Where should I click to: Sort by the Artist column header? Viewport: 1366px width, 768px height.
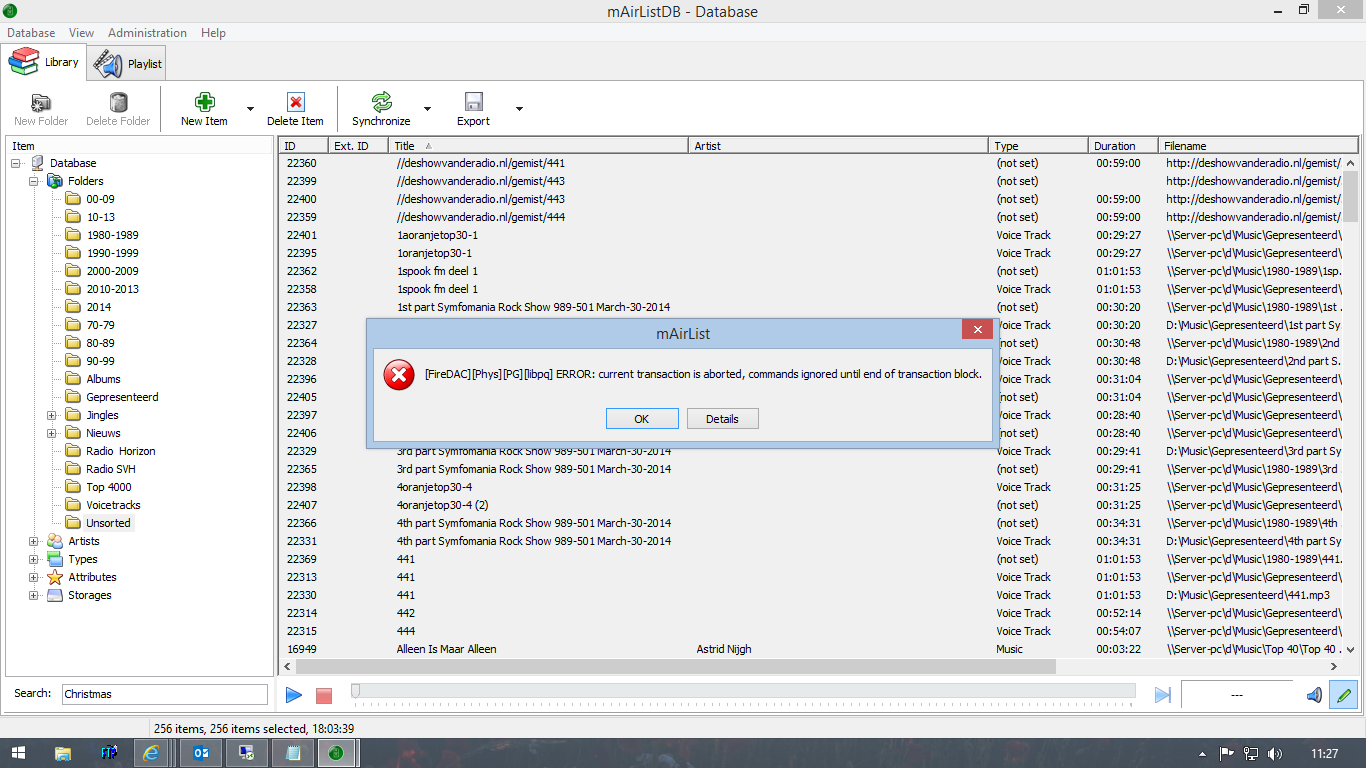839,146
